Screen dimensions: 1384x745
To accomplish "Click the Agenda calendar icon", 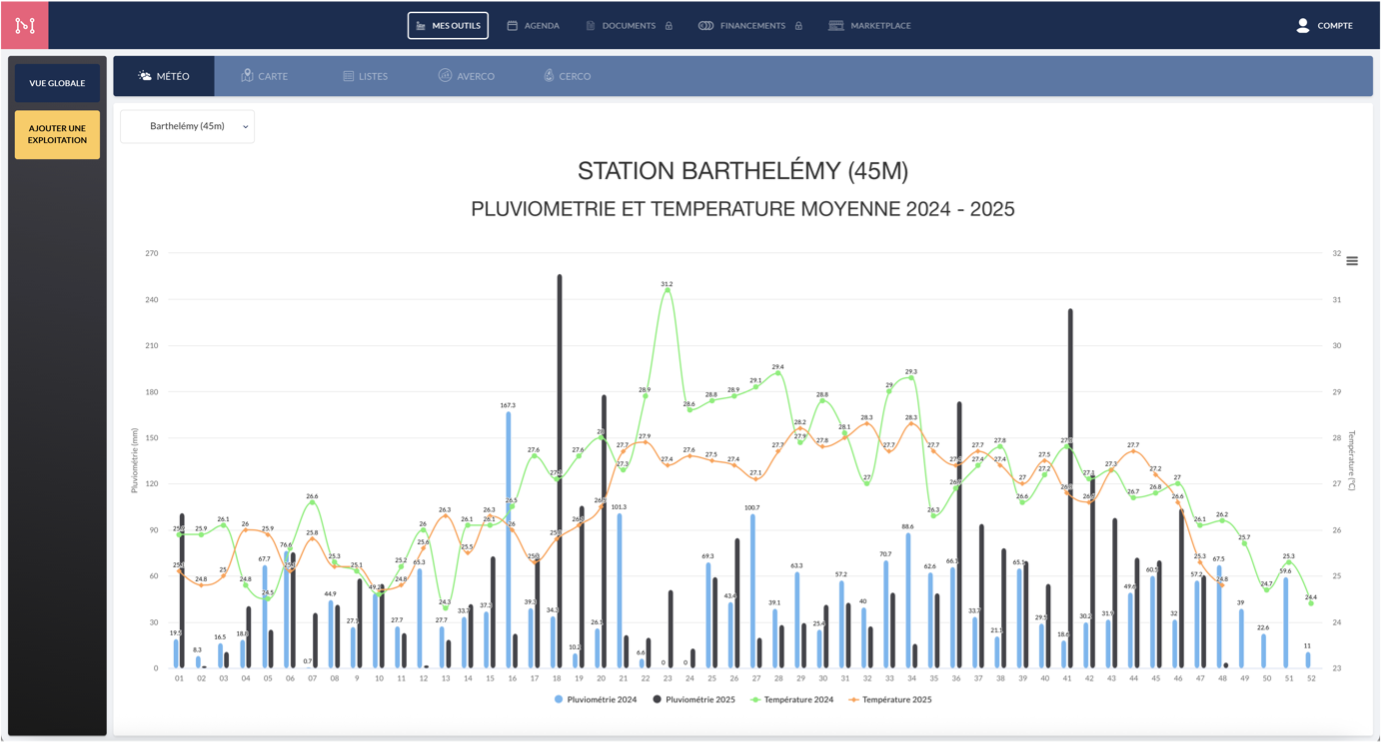I will 512,26.
